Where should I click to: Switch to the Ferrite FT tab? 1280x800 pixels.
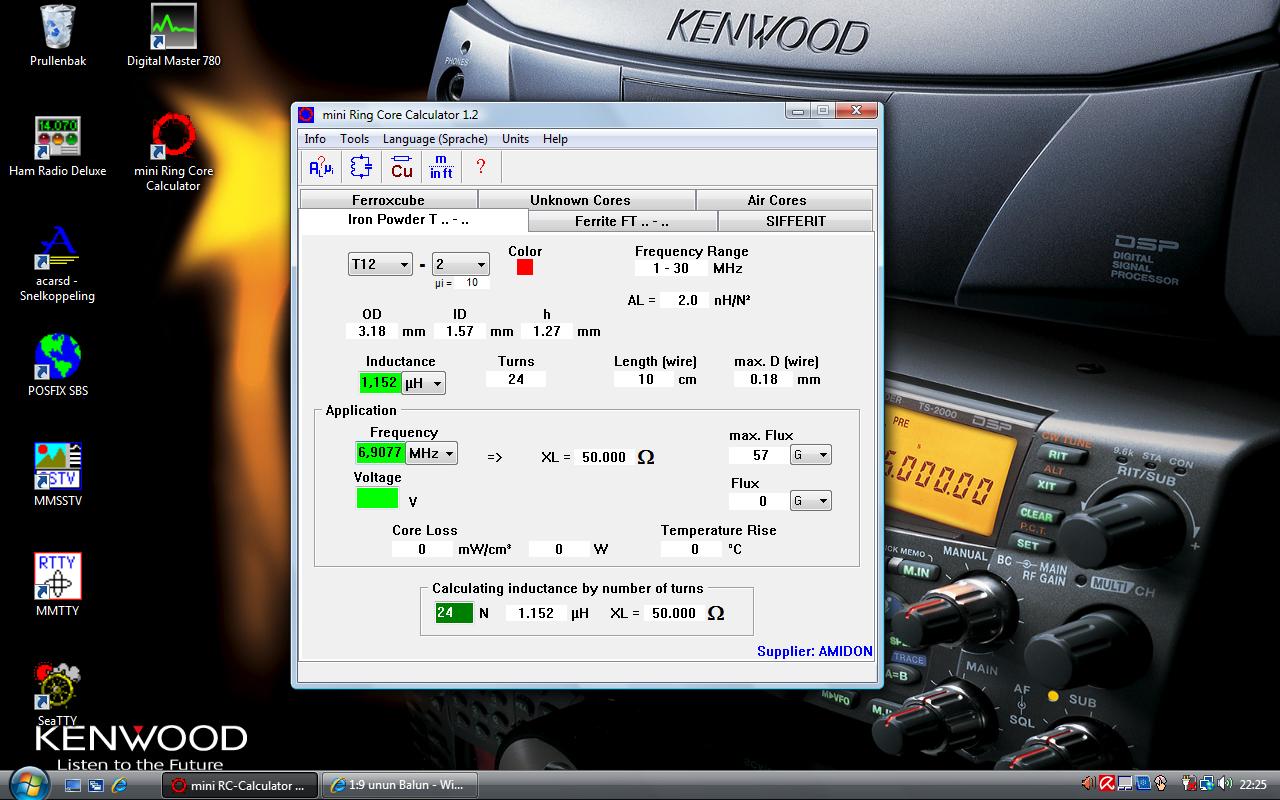621,221
